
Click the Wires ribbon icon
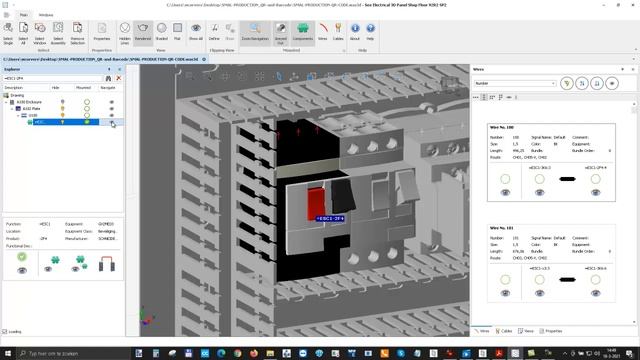pyautogui.click(x=322, y=32)
